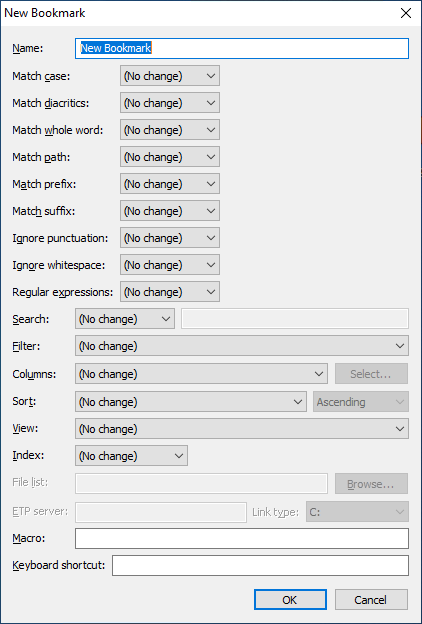Open the Match whole word dropdown

(x=170, y=130)
